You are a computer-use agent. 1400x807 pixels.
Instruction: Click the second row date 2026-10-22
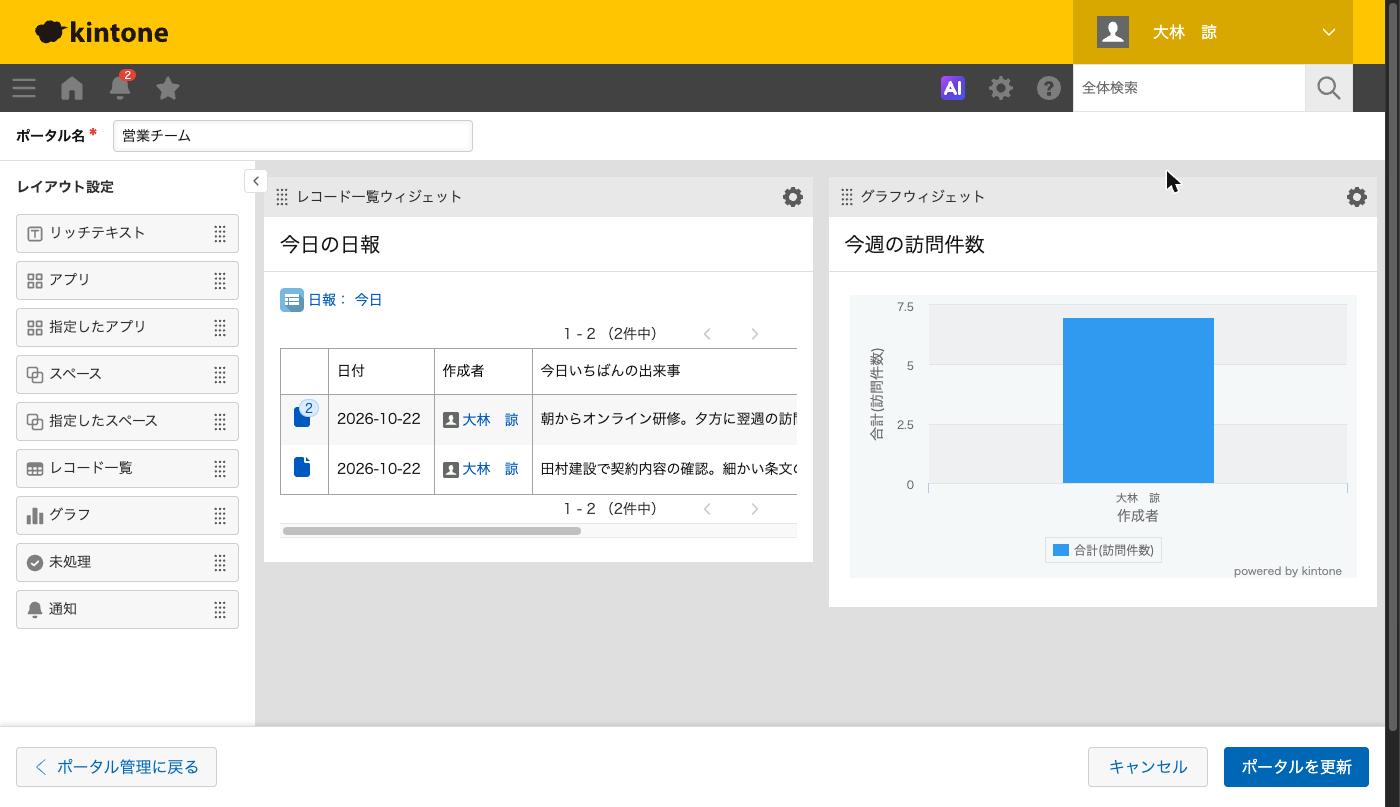(378, 468)
